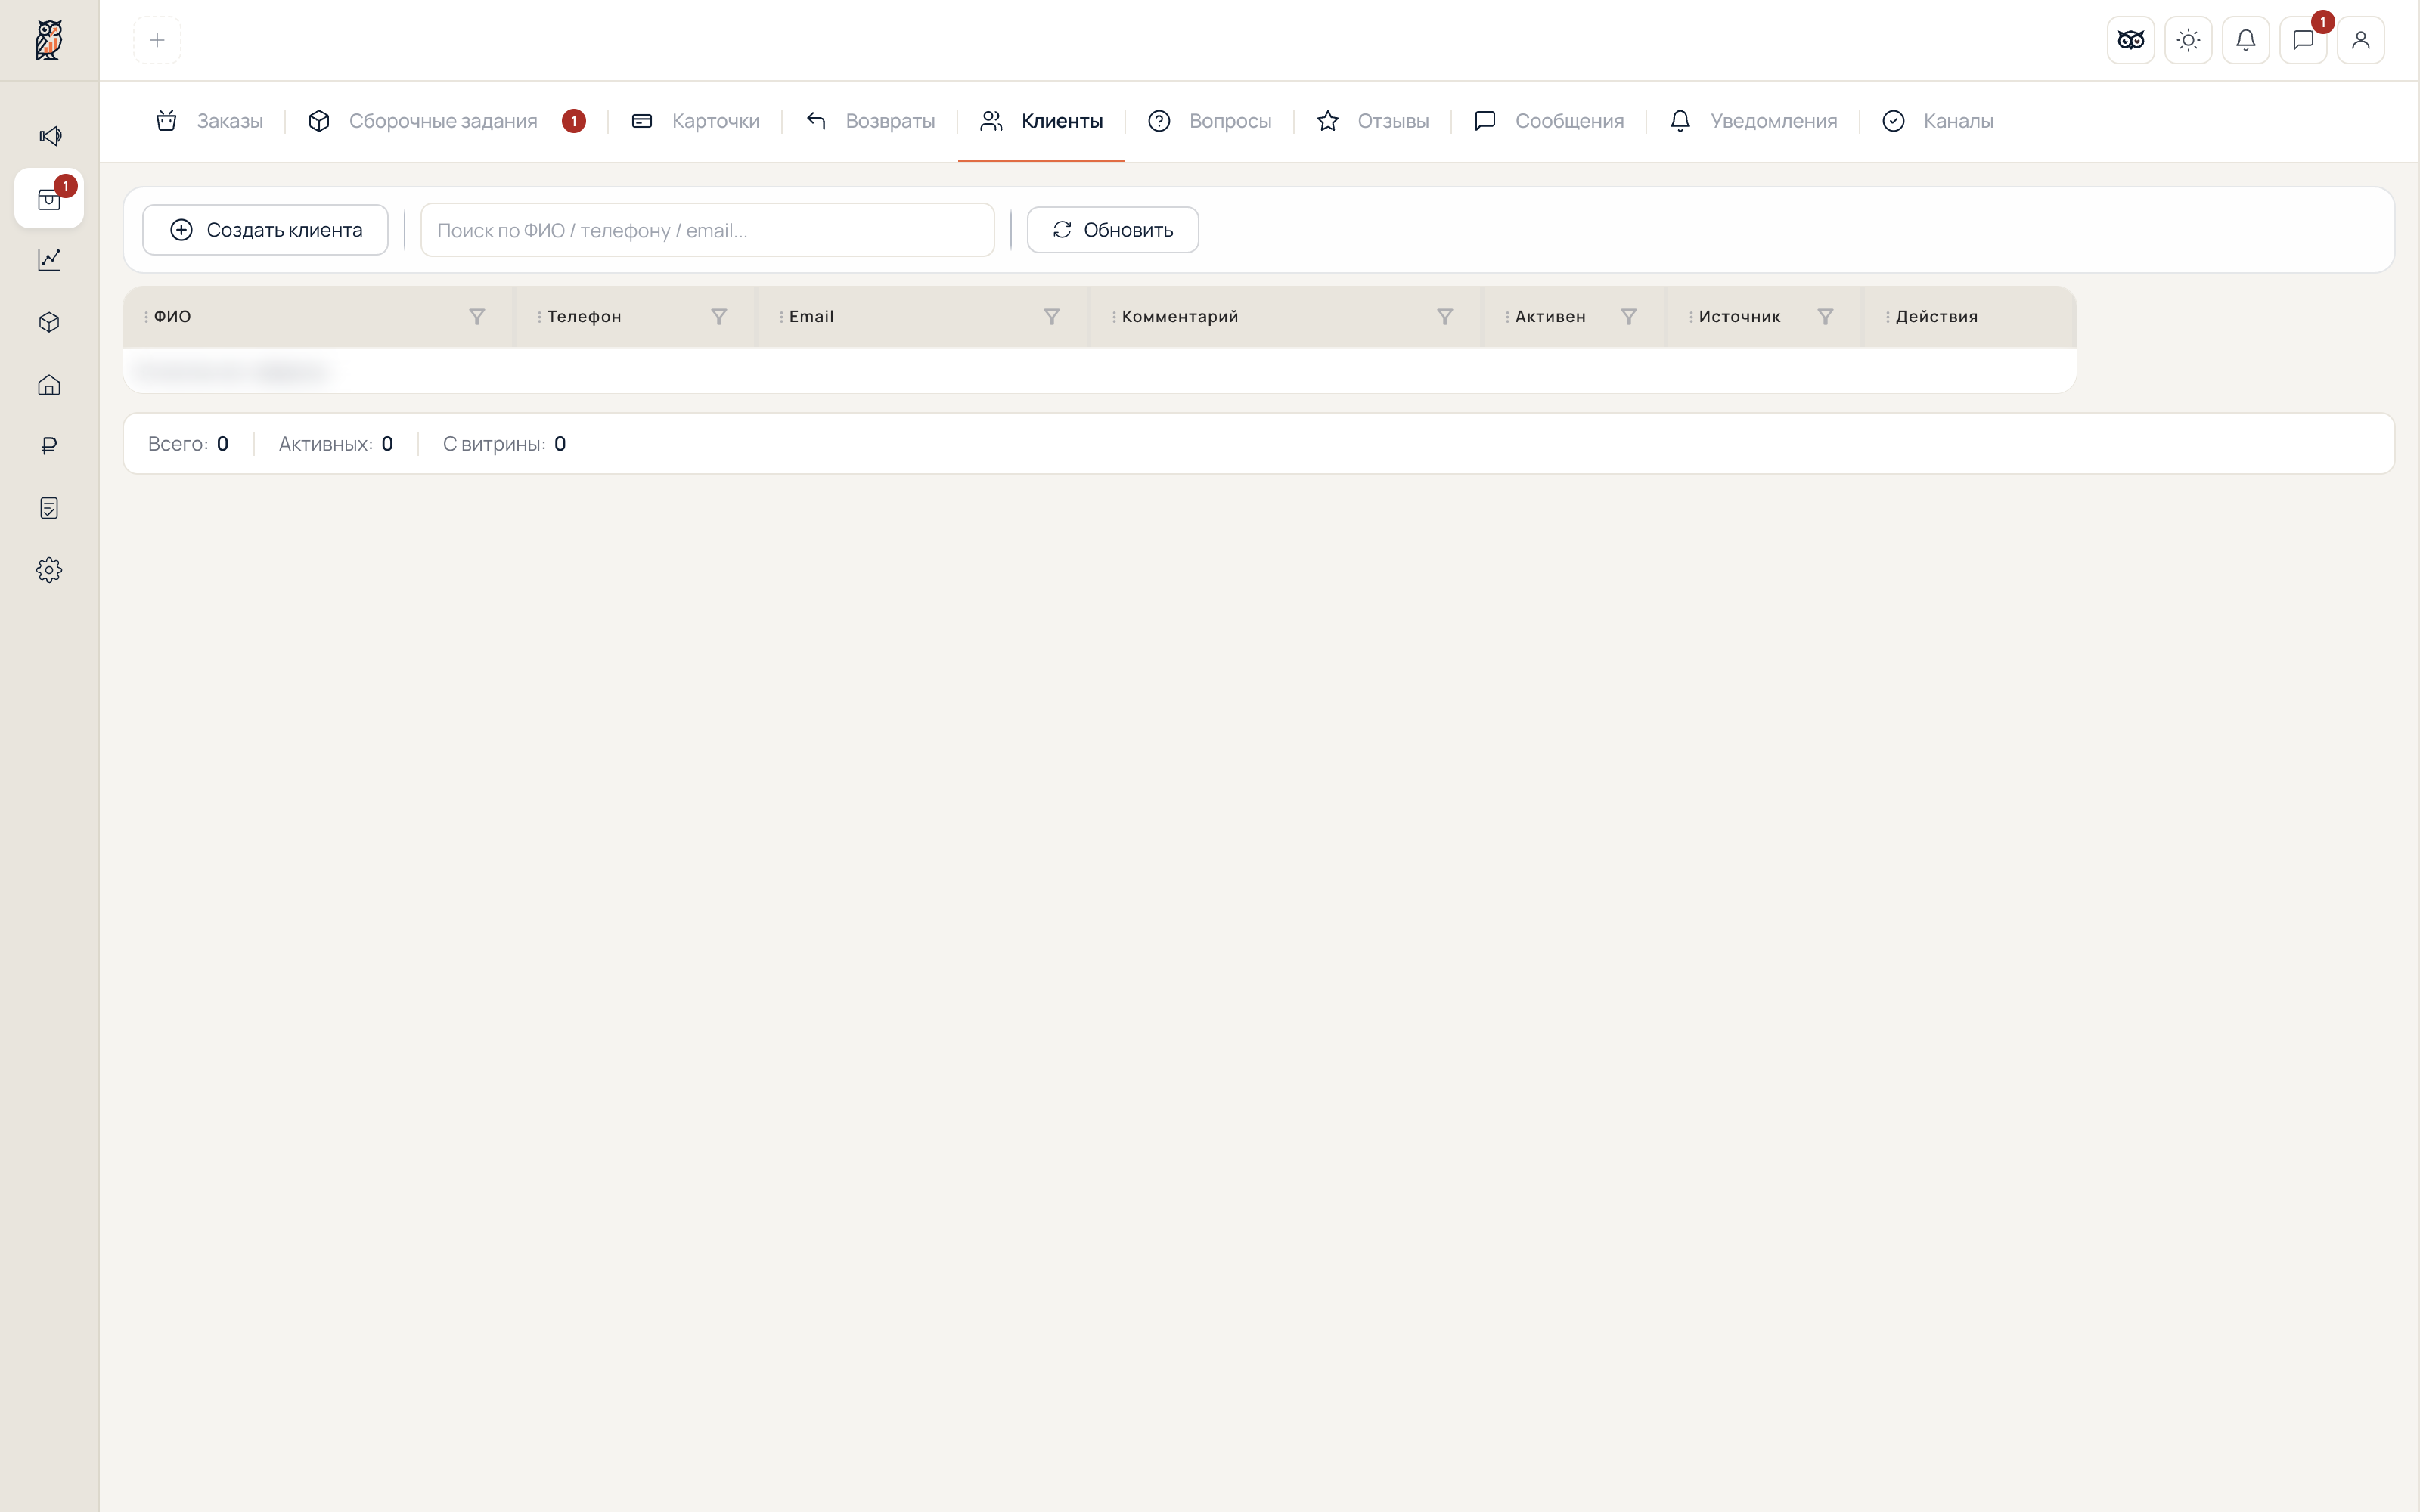Viewport: 2420px width, 1512px height.
Task: Open the box products sidebar icon
Action: [x=49, y=322]
